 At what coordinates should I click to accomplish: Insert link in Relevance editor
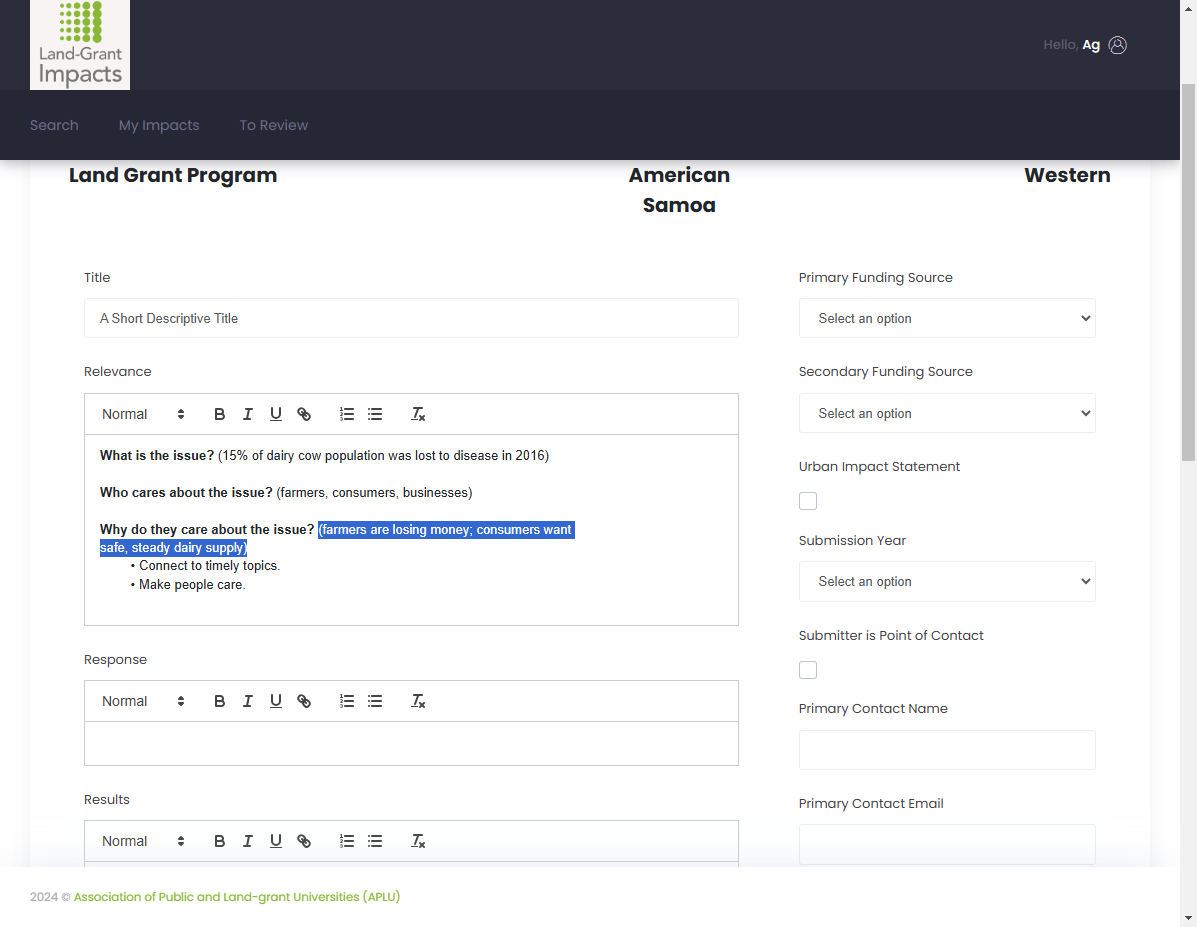pos(304,414)
